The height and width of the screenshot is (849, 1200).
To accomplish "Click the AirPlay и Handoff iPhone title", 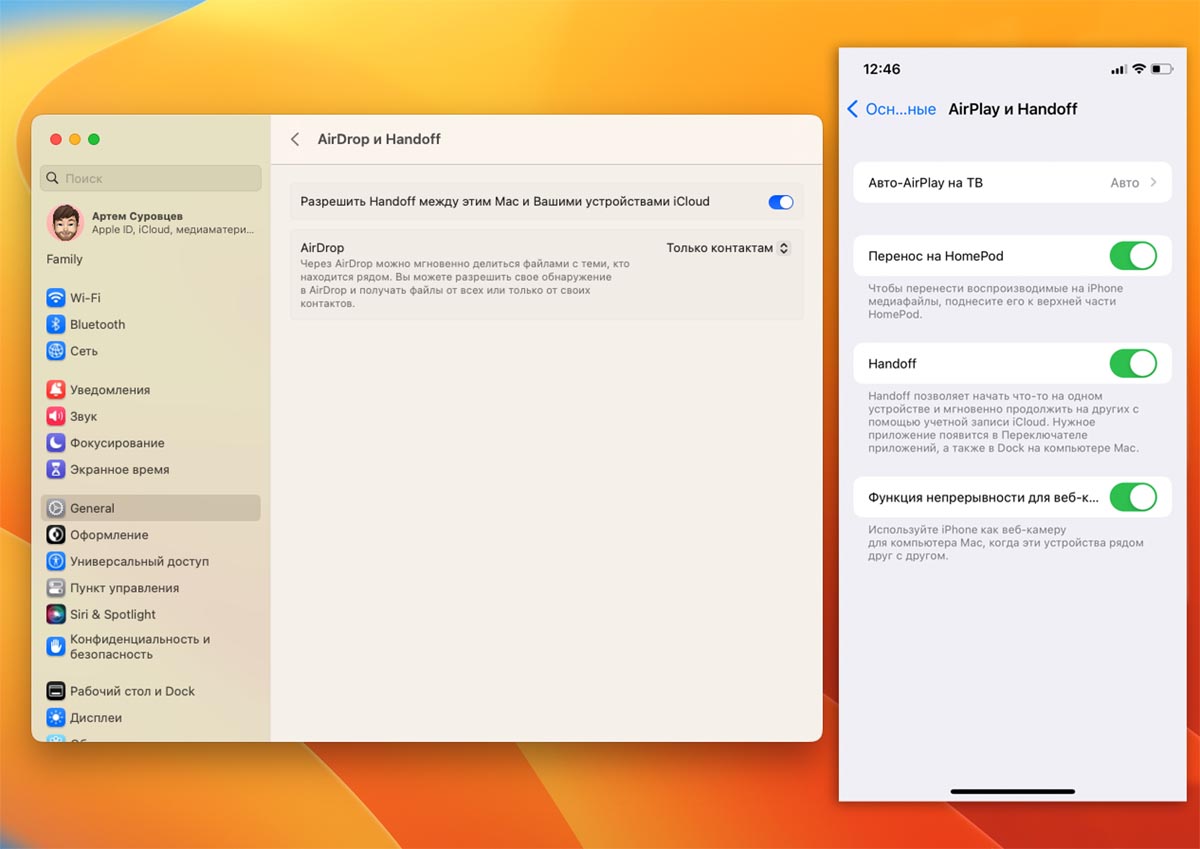I will click(x=1012, y=109).
